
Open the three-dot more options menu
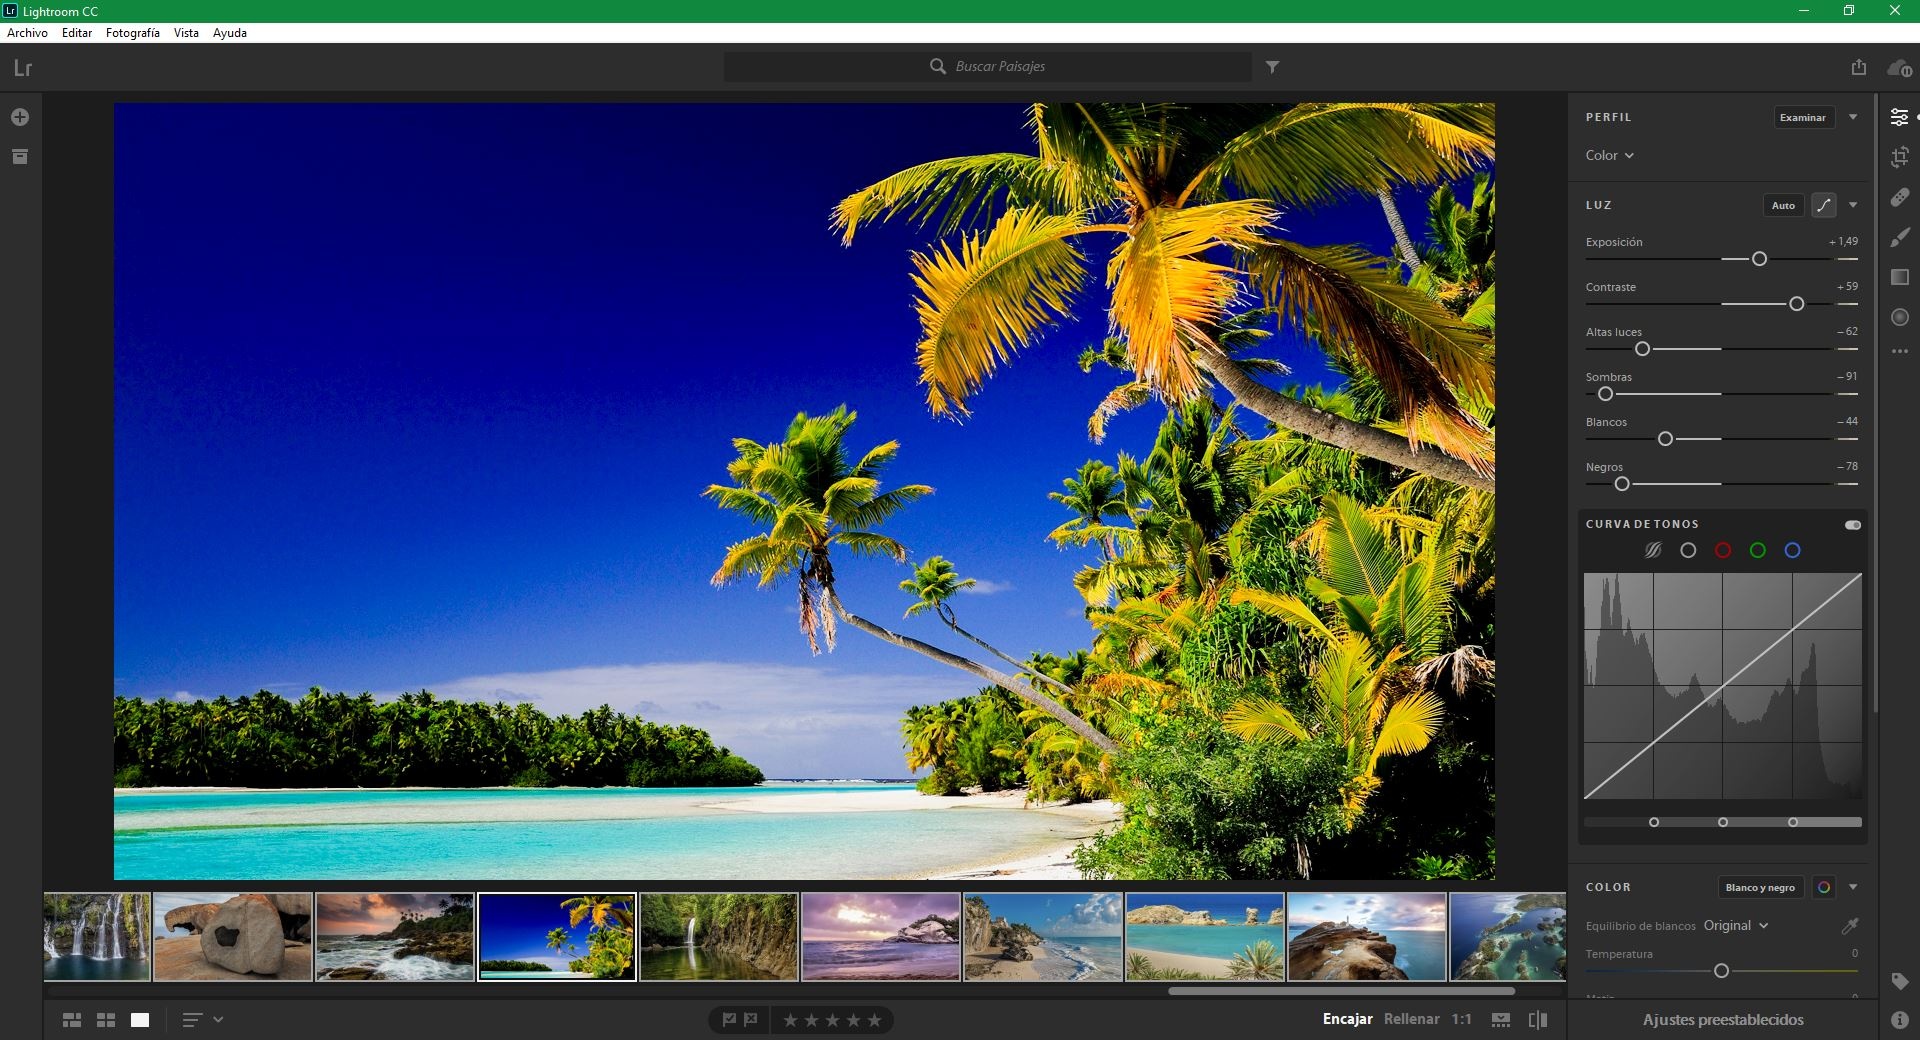tap(1900, 352)
